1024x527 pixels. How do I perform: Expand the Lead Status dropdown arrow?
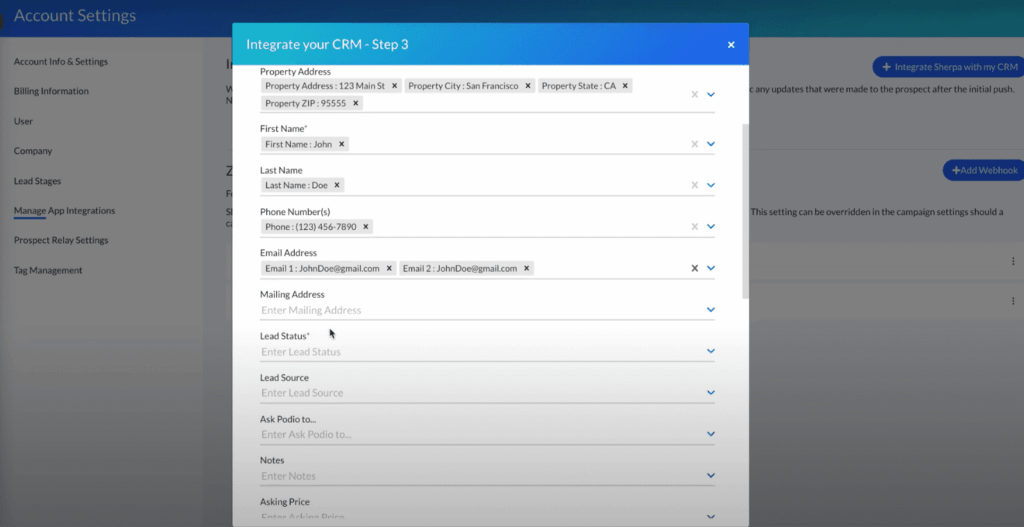pos(711,351)
